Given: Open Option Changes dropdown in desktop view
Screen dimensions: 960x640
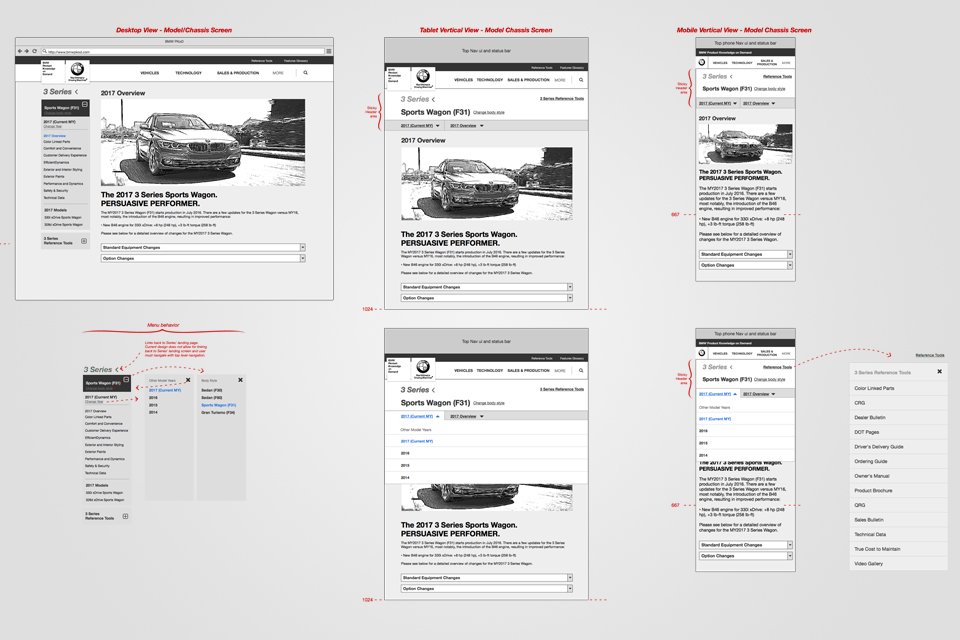Looking at the screenshot, I should click(x=203, y=258).
